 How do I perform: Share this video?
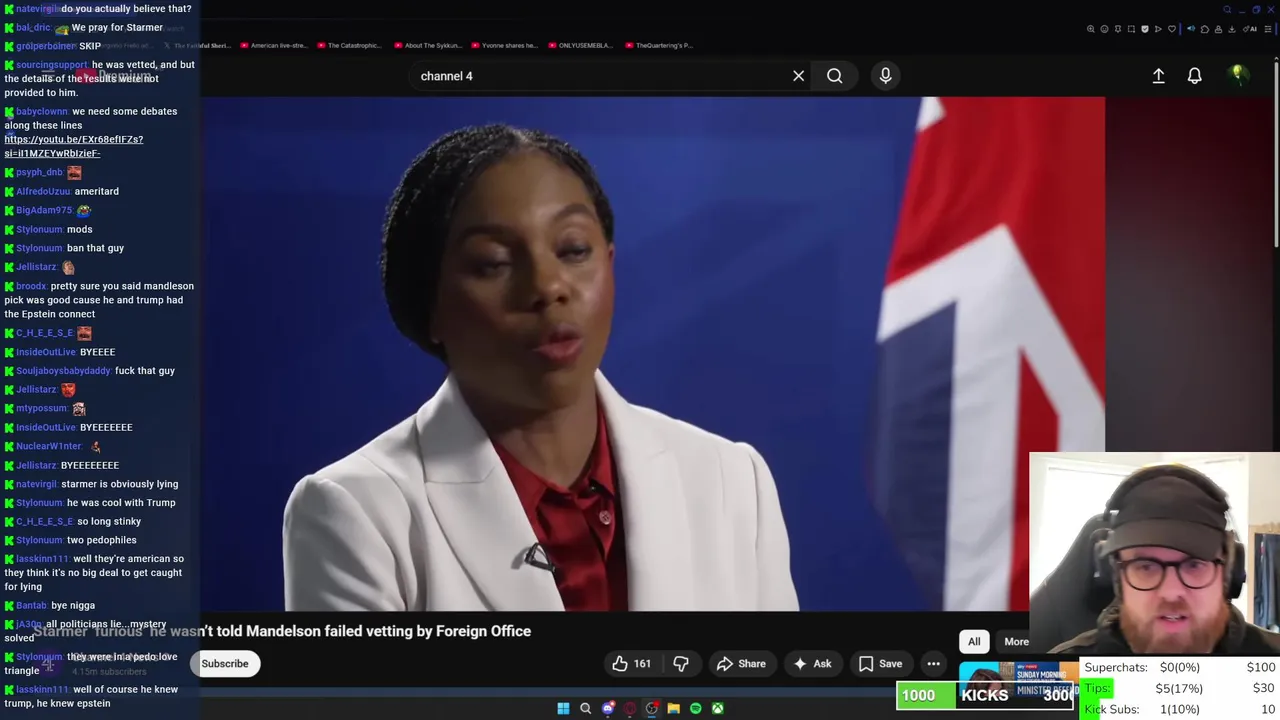(741, 664)
